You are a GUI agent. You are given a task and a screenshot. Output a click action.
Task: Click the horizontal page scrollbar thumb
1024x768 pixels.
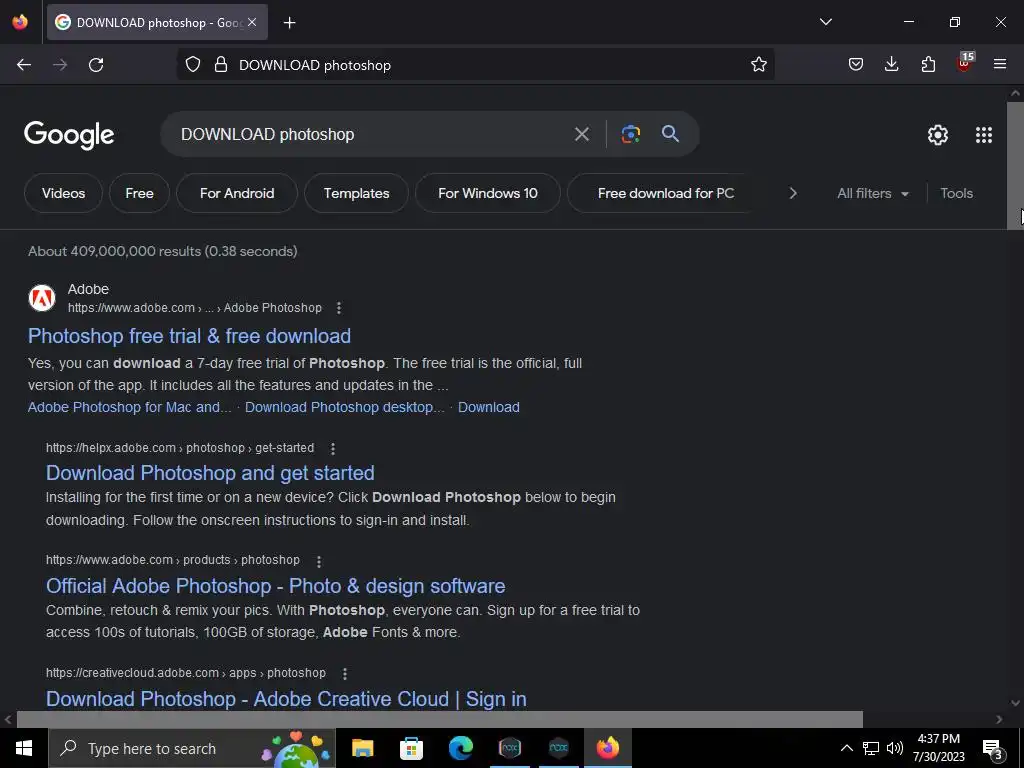coord(440,719)
